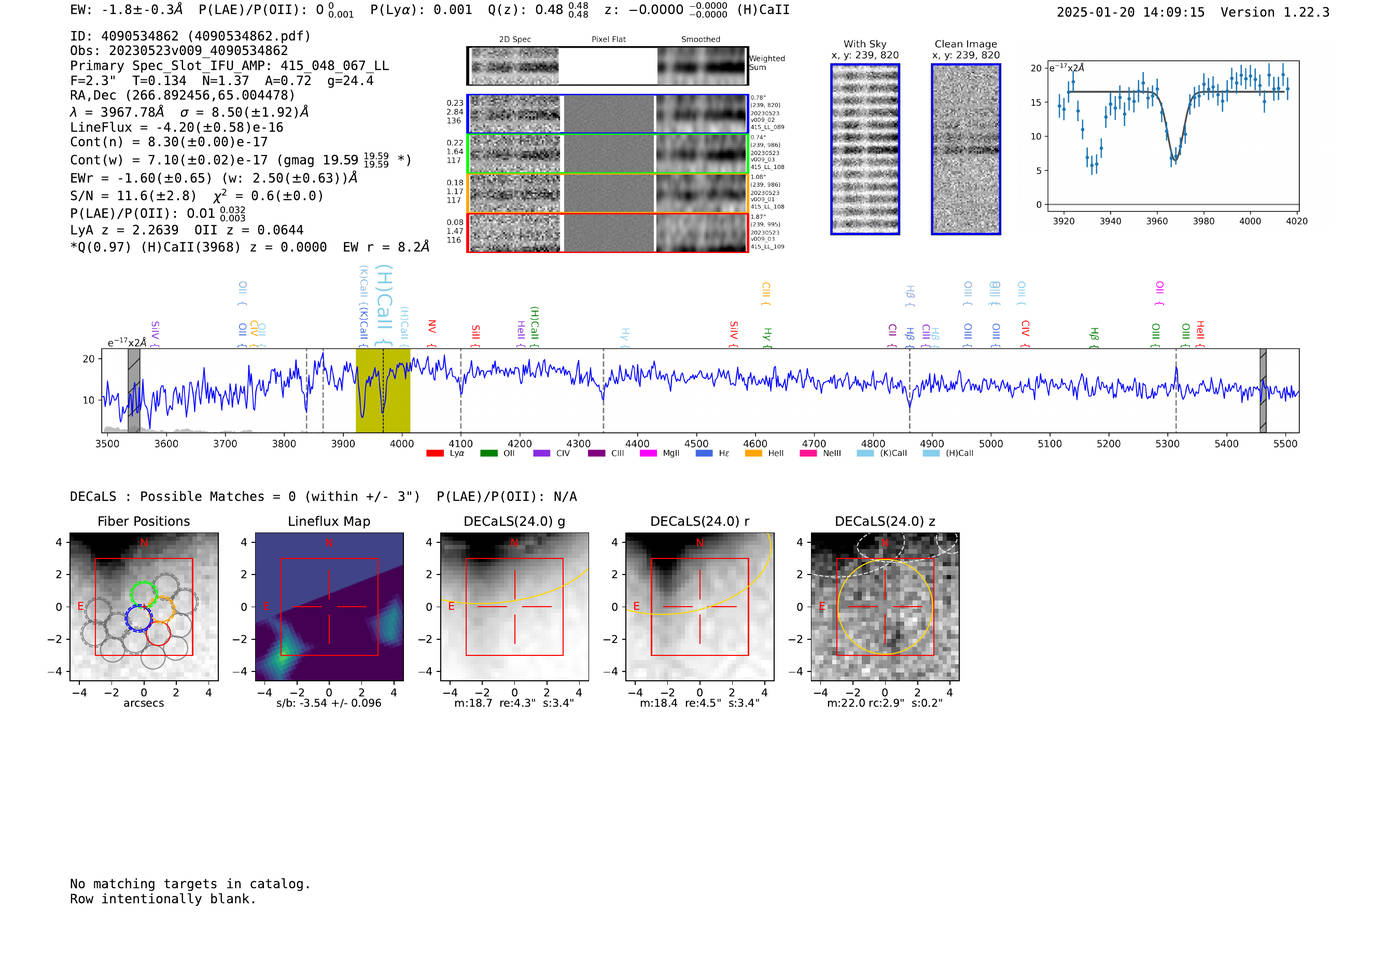Click the Lyα red legend swatch
The height and width of the screenshot is (953, 1400).
(434, 453)
